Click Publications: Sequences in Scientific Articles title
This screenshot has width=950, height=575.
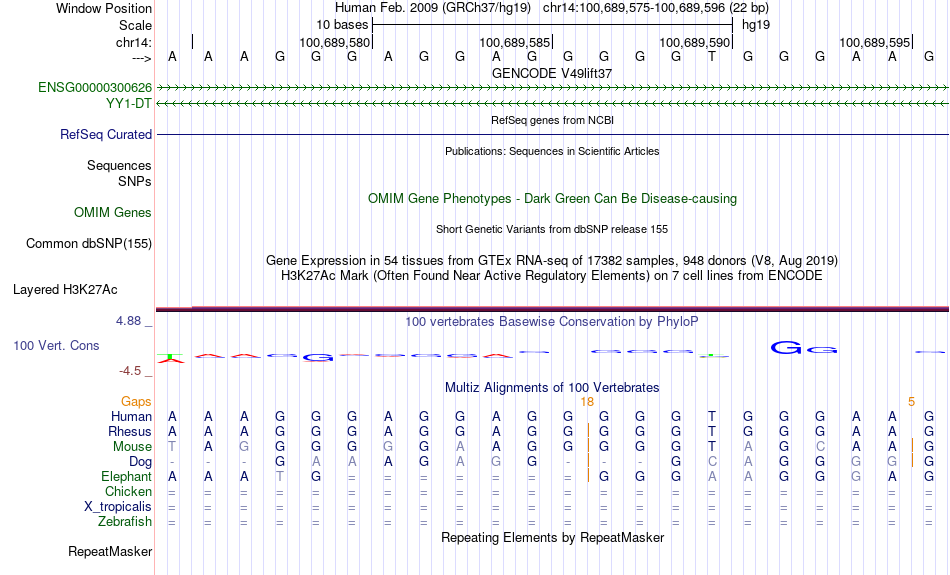pyautogui.click(x=552, y=151)
